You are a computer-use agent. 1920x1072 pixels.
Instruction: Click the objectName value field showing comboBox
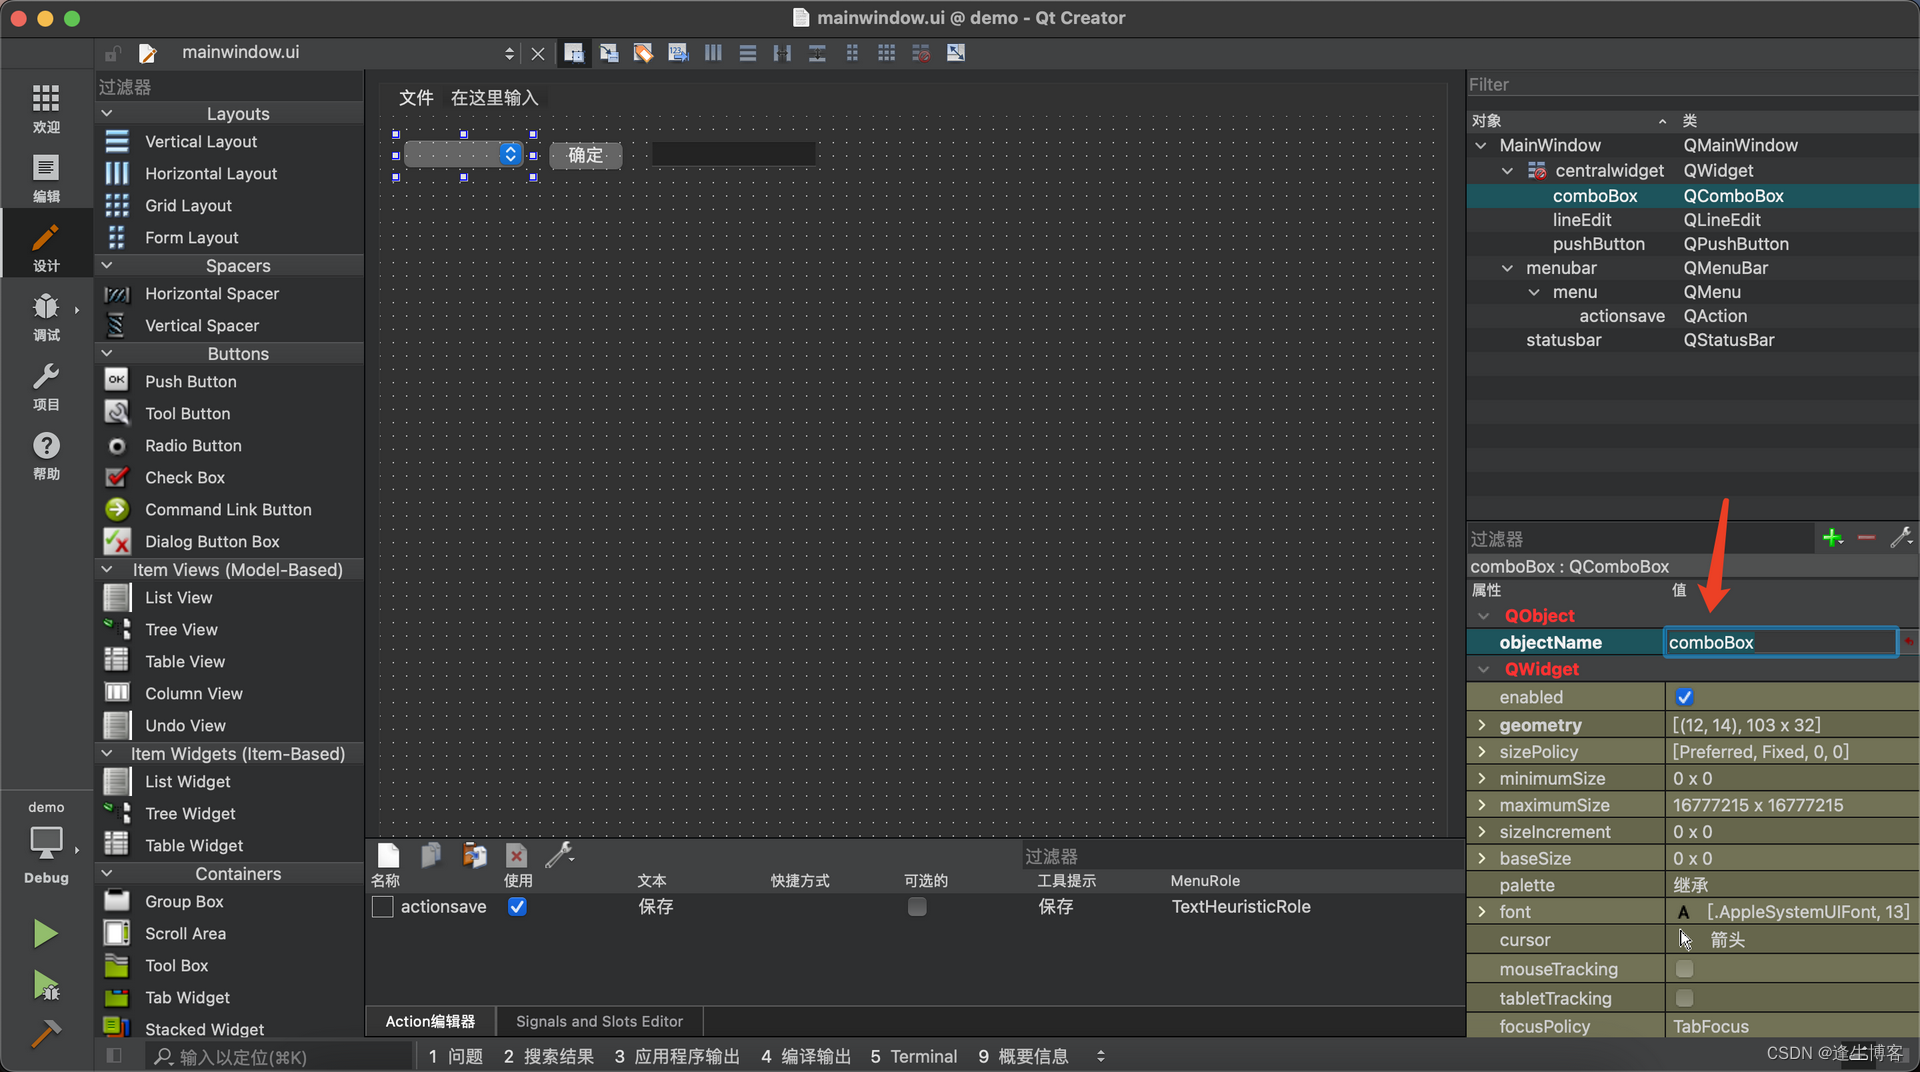click(x=1779, y=642)
